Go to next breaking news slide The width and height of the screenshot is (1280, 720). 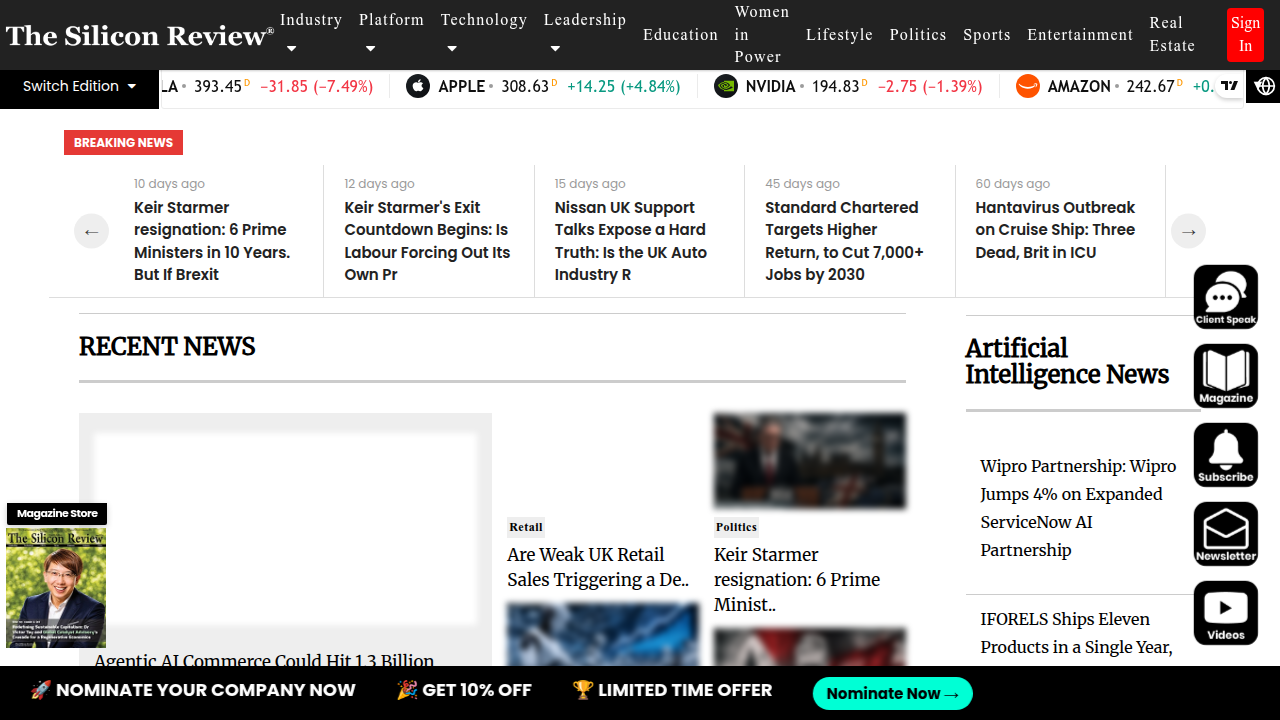pyautogui.click(x=1188, y=231)
